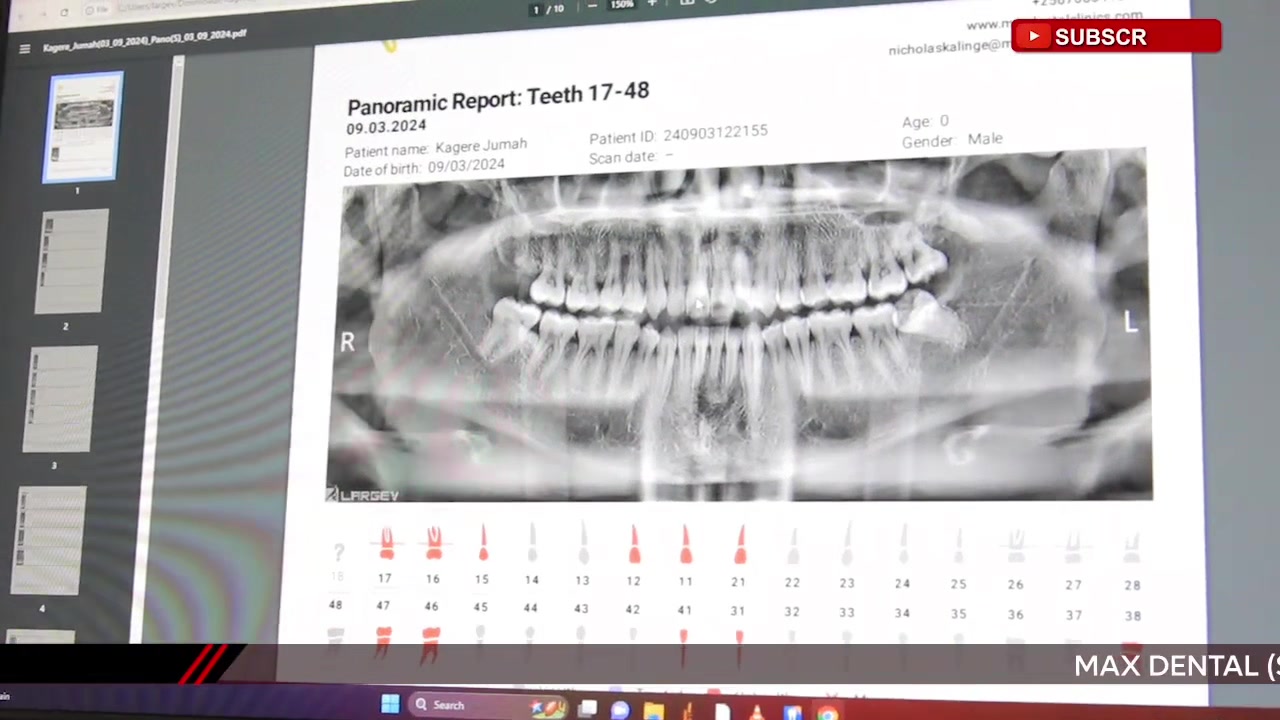1280x720 pixels.
Task: Click tooth number 14 in the chart
Action: [532, 580]
